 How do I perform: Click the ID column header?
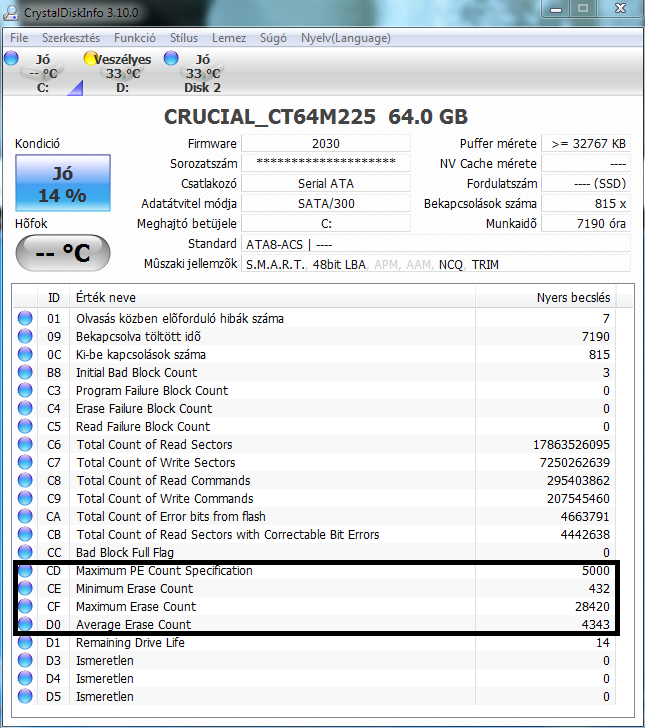(x=54, y=298)
